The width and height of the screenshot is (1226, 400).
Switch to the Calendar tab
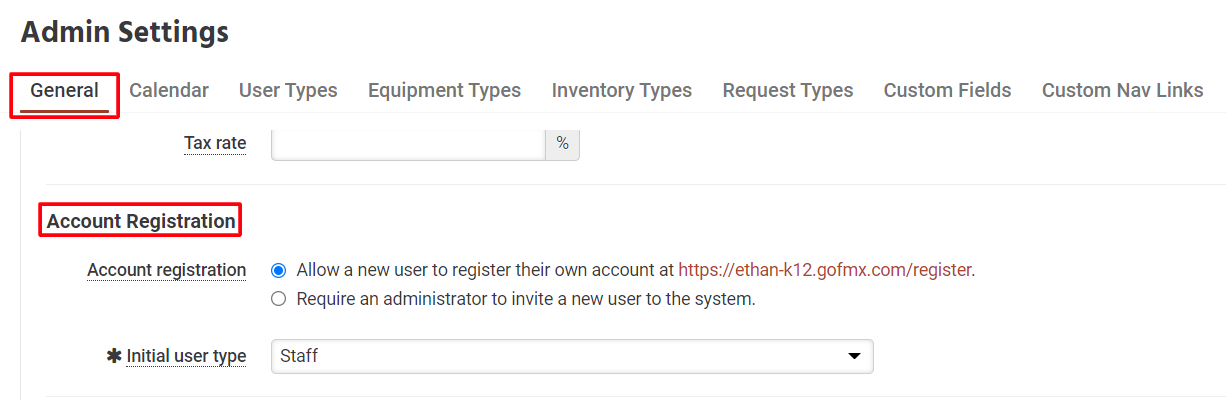169,91
